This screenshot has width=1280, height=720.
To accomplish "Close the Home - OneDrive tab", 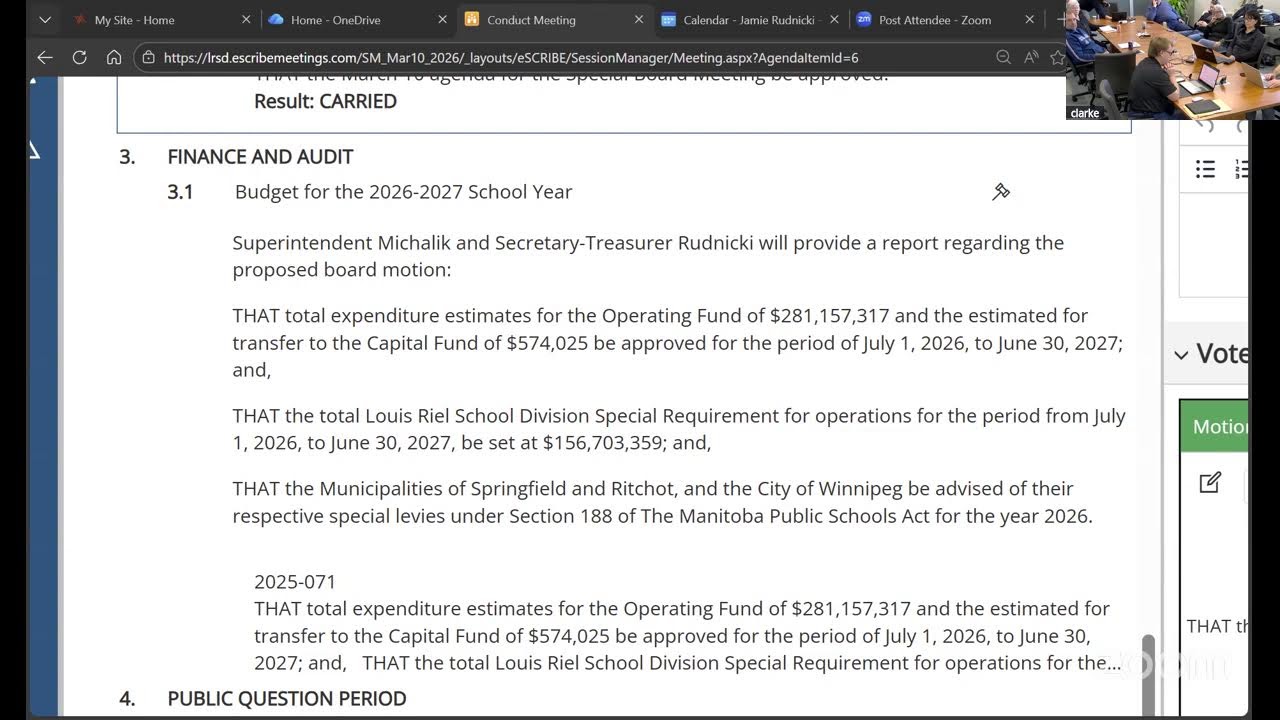I will point(442,19).
